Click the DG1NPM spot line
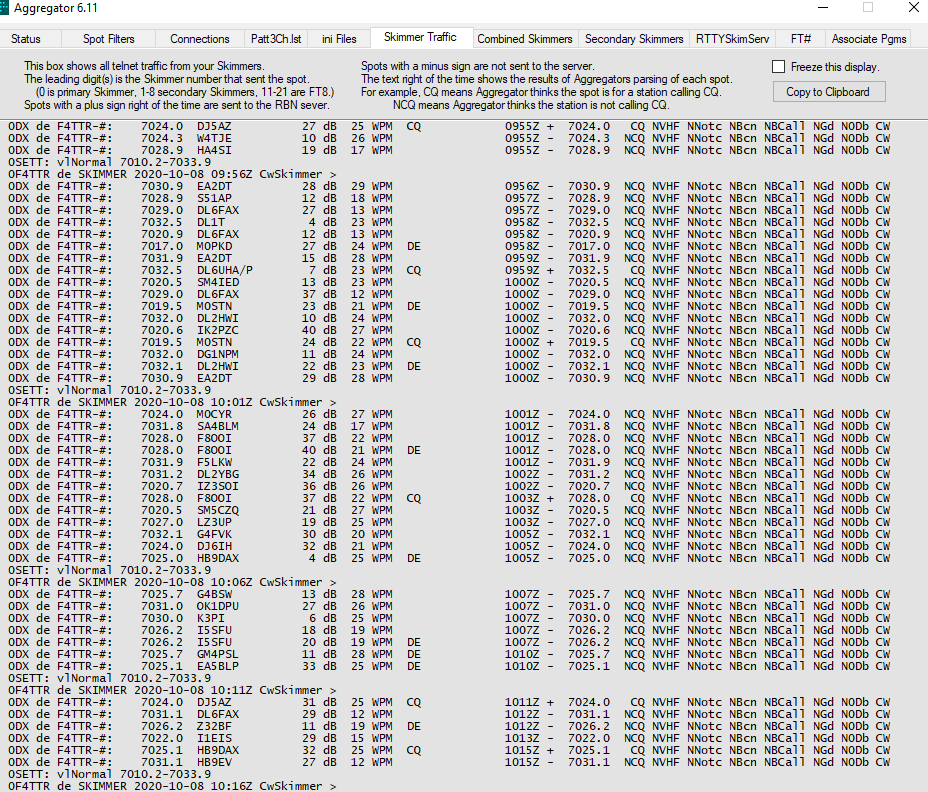The image size is (928, 792). point(449,354)
